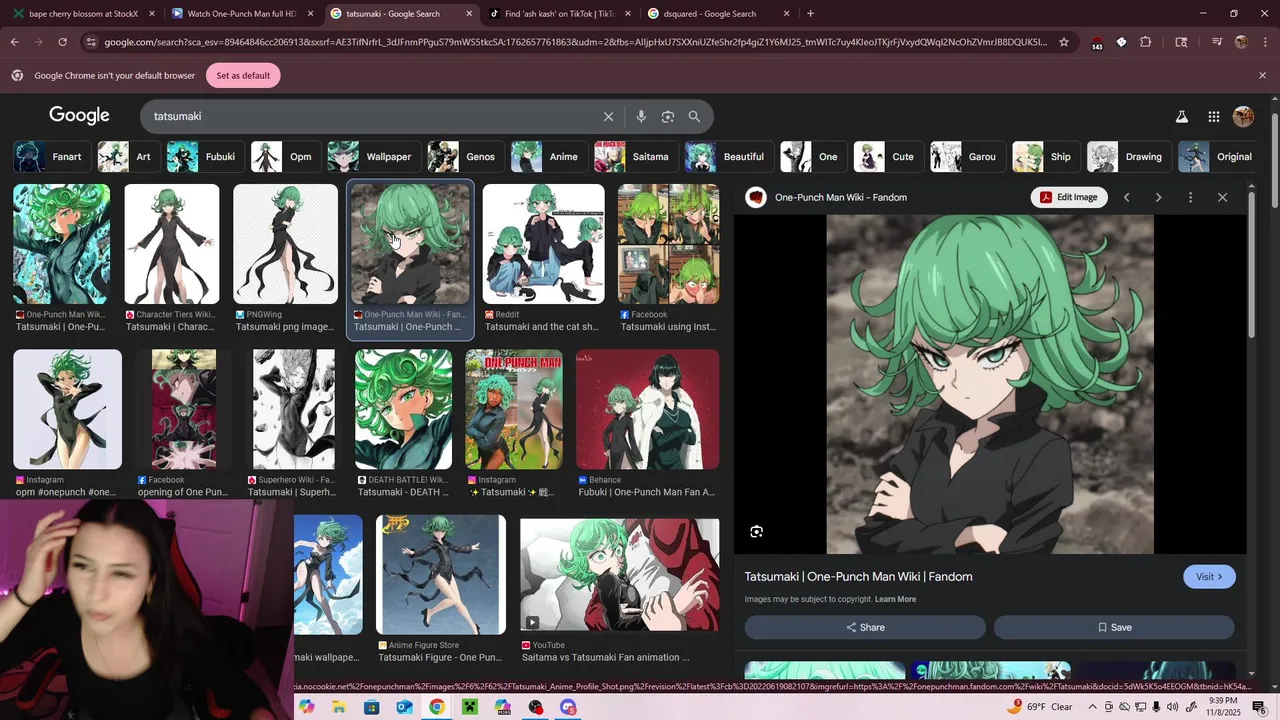Open the Reddit Tatsumaki and cat thumbnail
The image size is (1280, 720).
click(x=543, y=244)
